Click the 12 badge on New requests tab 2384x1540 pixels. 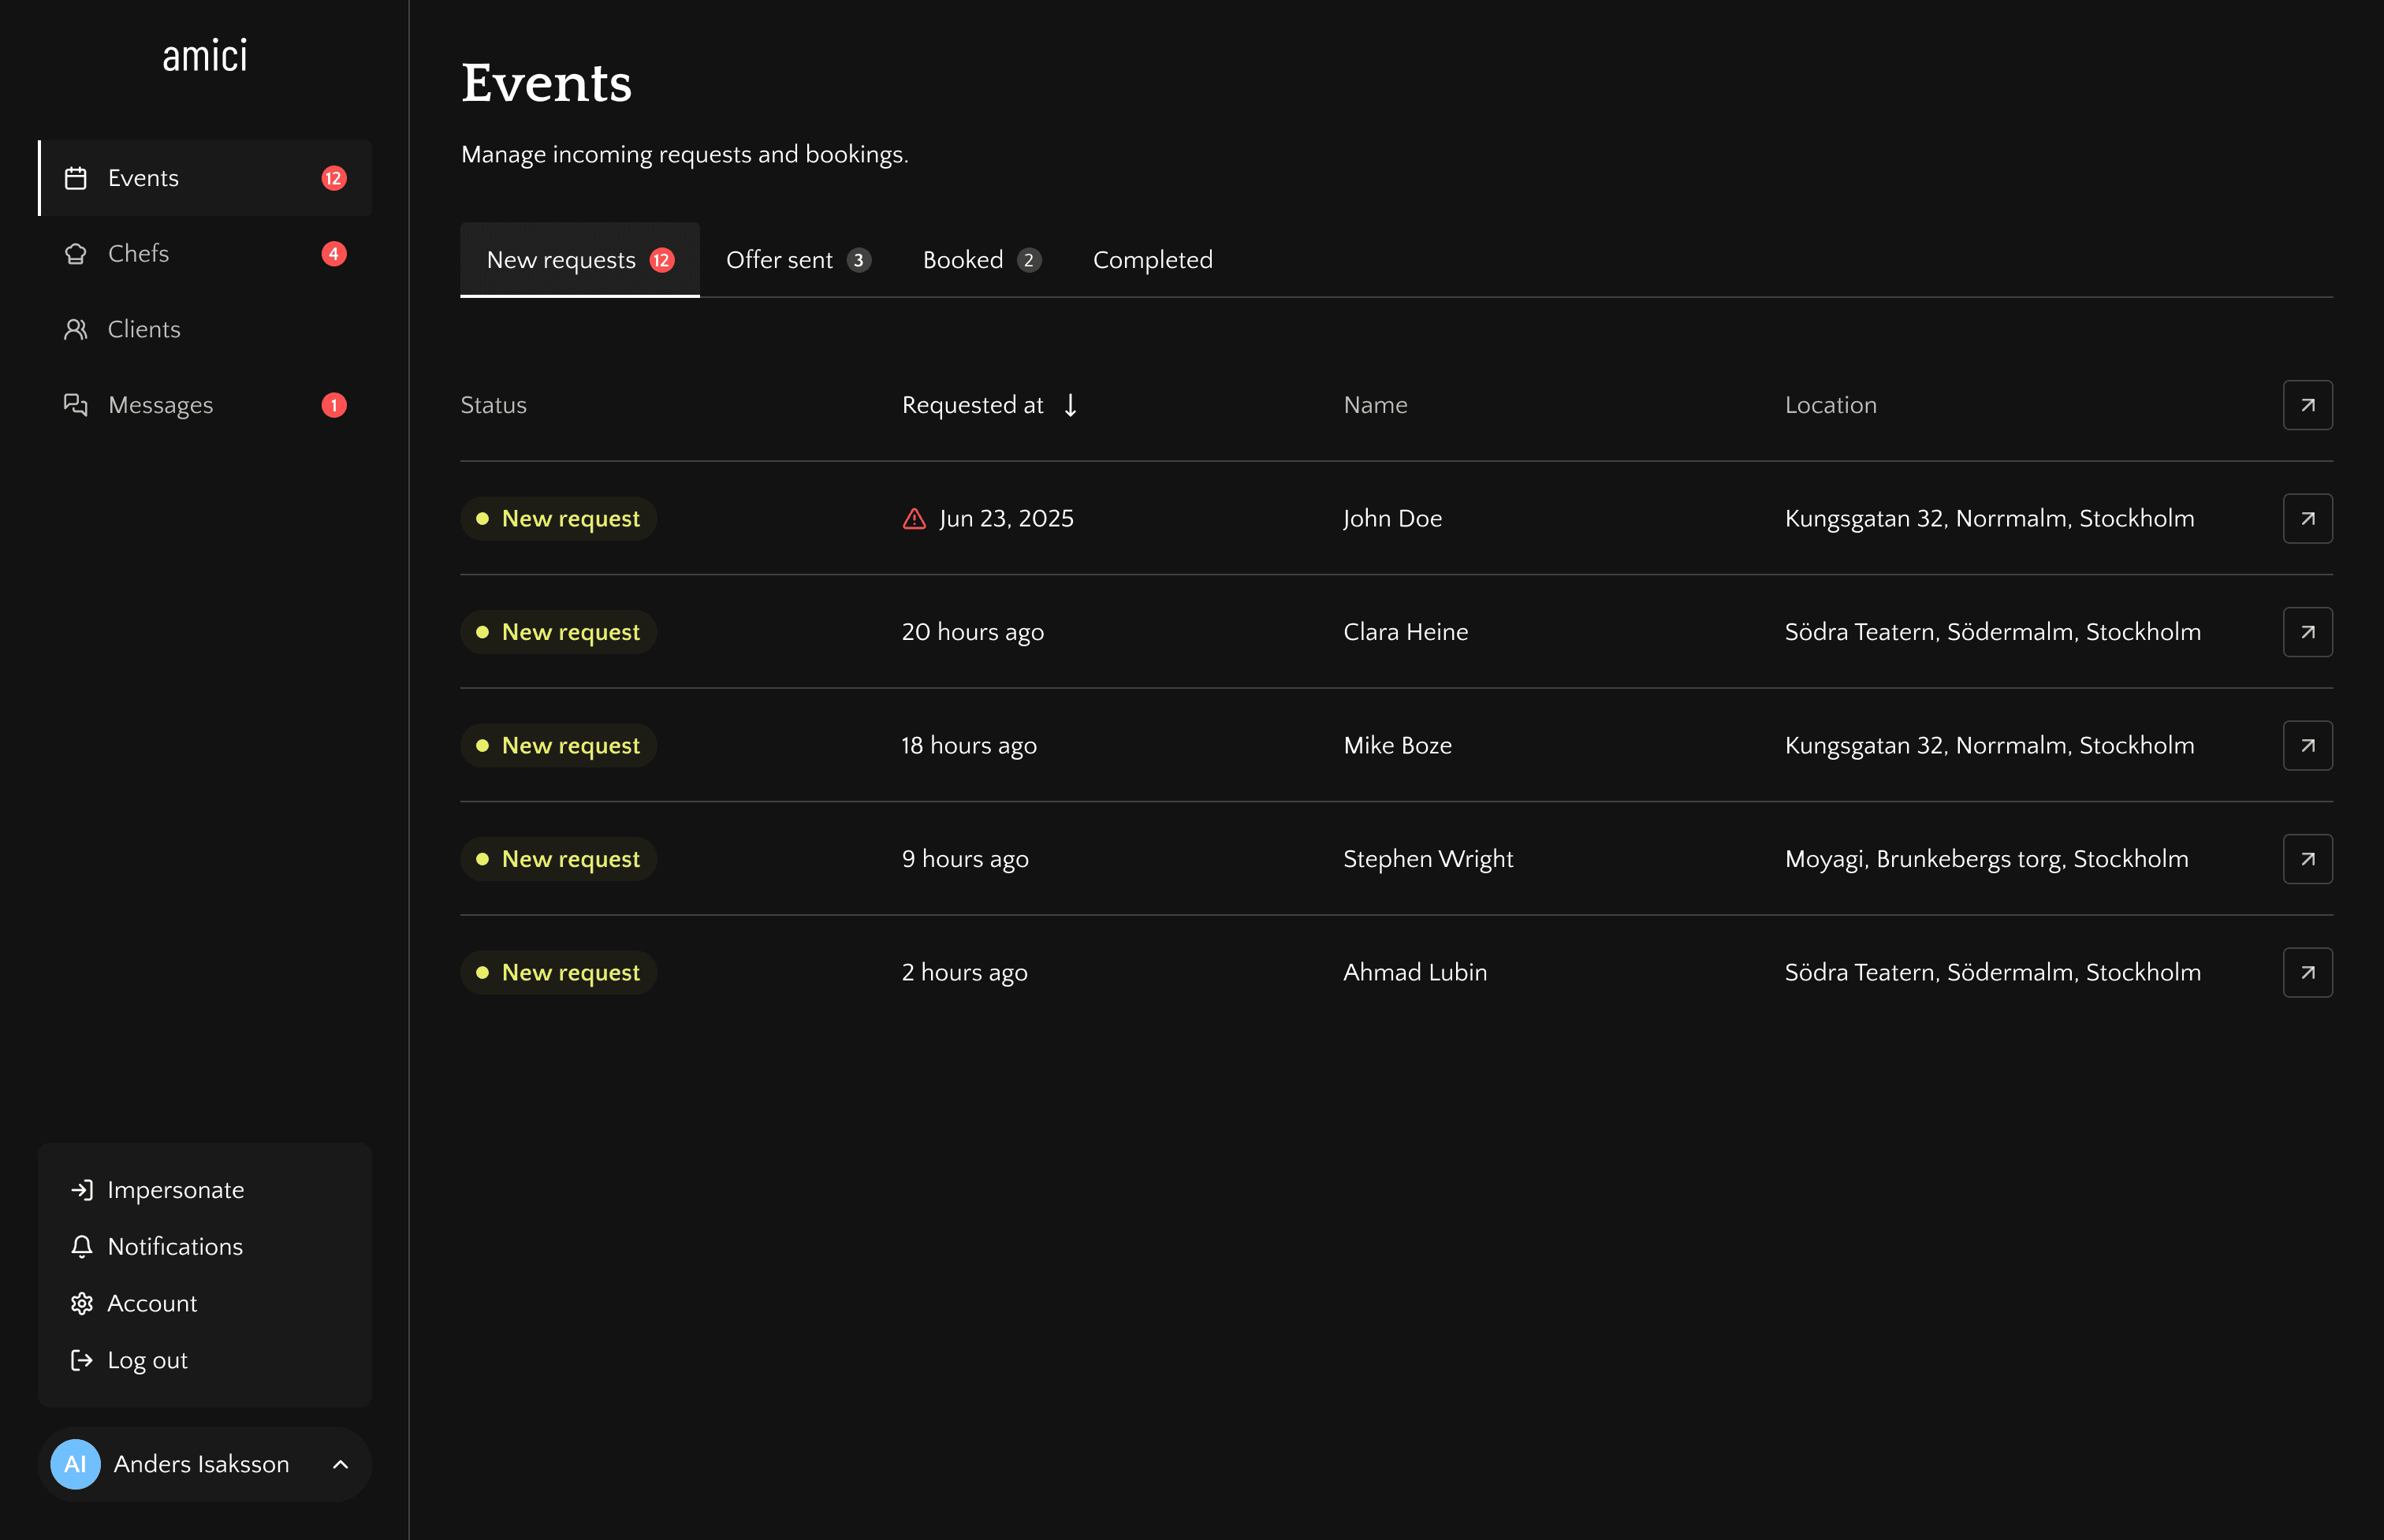662,260
